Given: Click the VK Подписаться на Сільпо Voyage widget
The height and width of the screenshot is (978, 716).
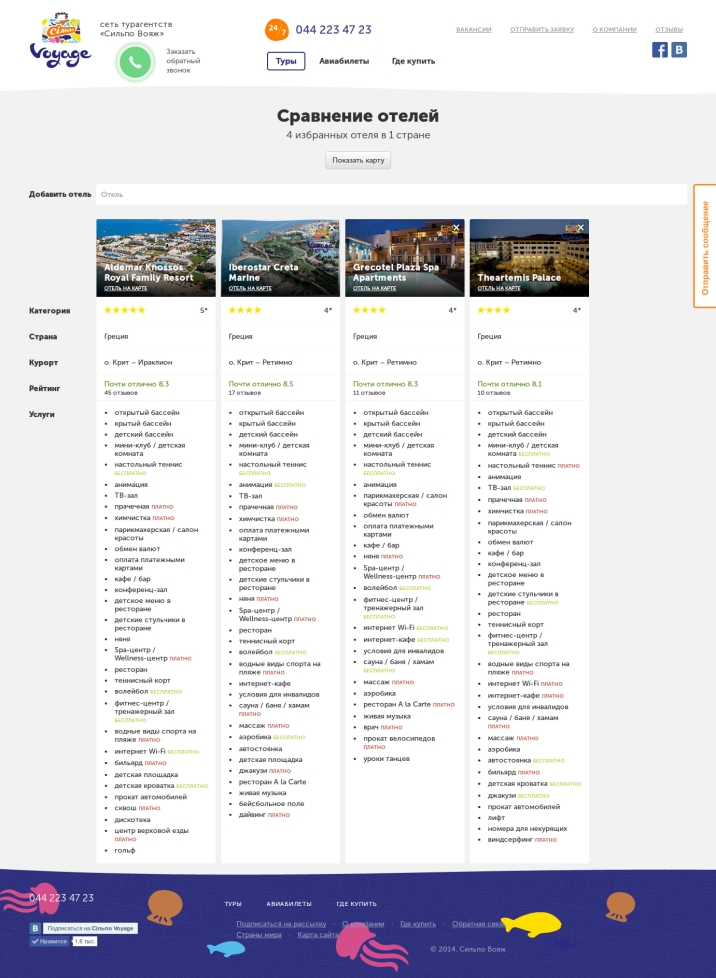Looking at the screenshot, I should coord(84,928).
